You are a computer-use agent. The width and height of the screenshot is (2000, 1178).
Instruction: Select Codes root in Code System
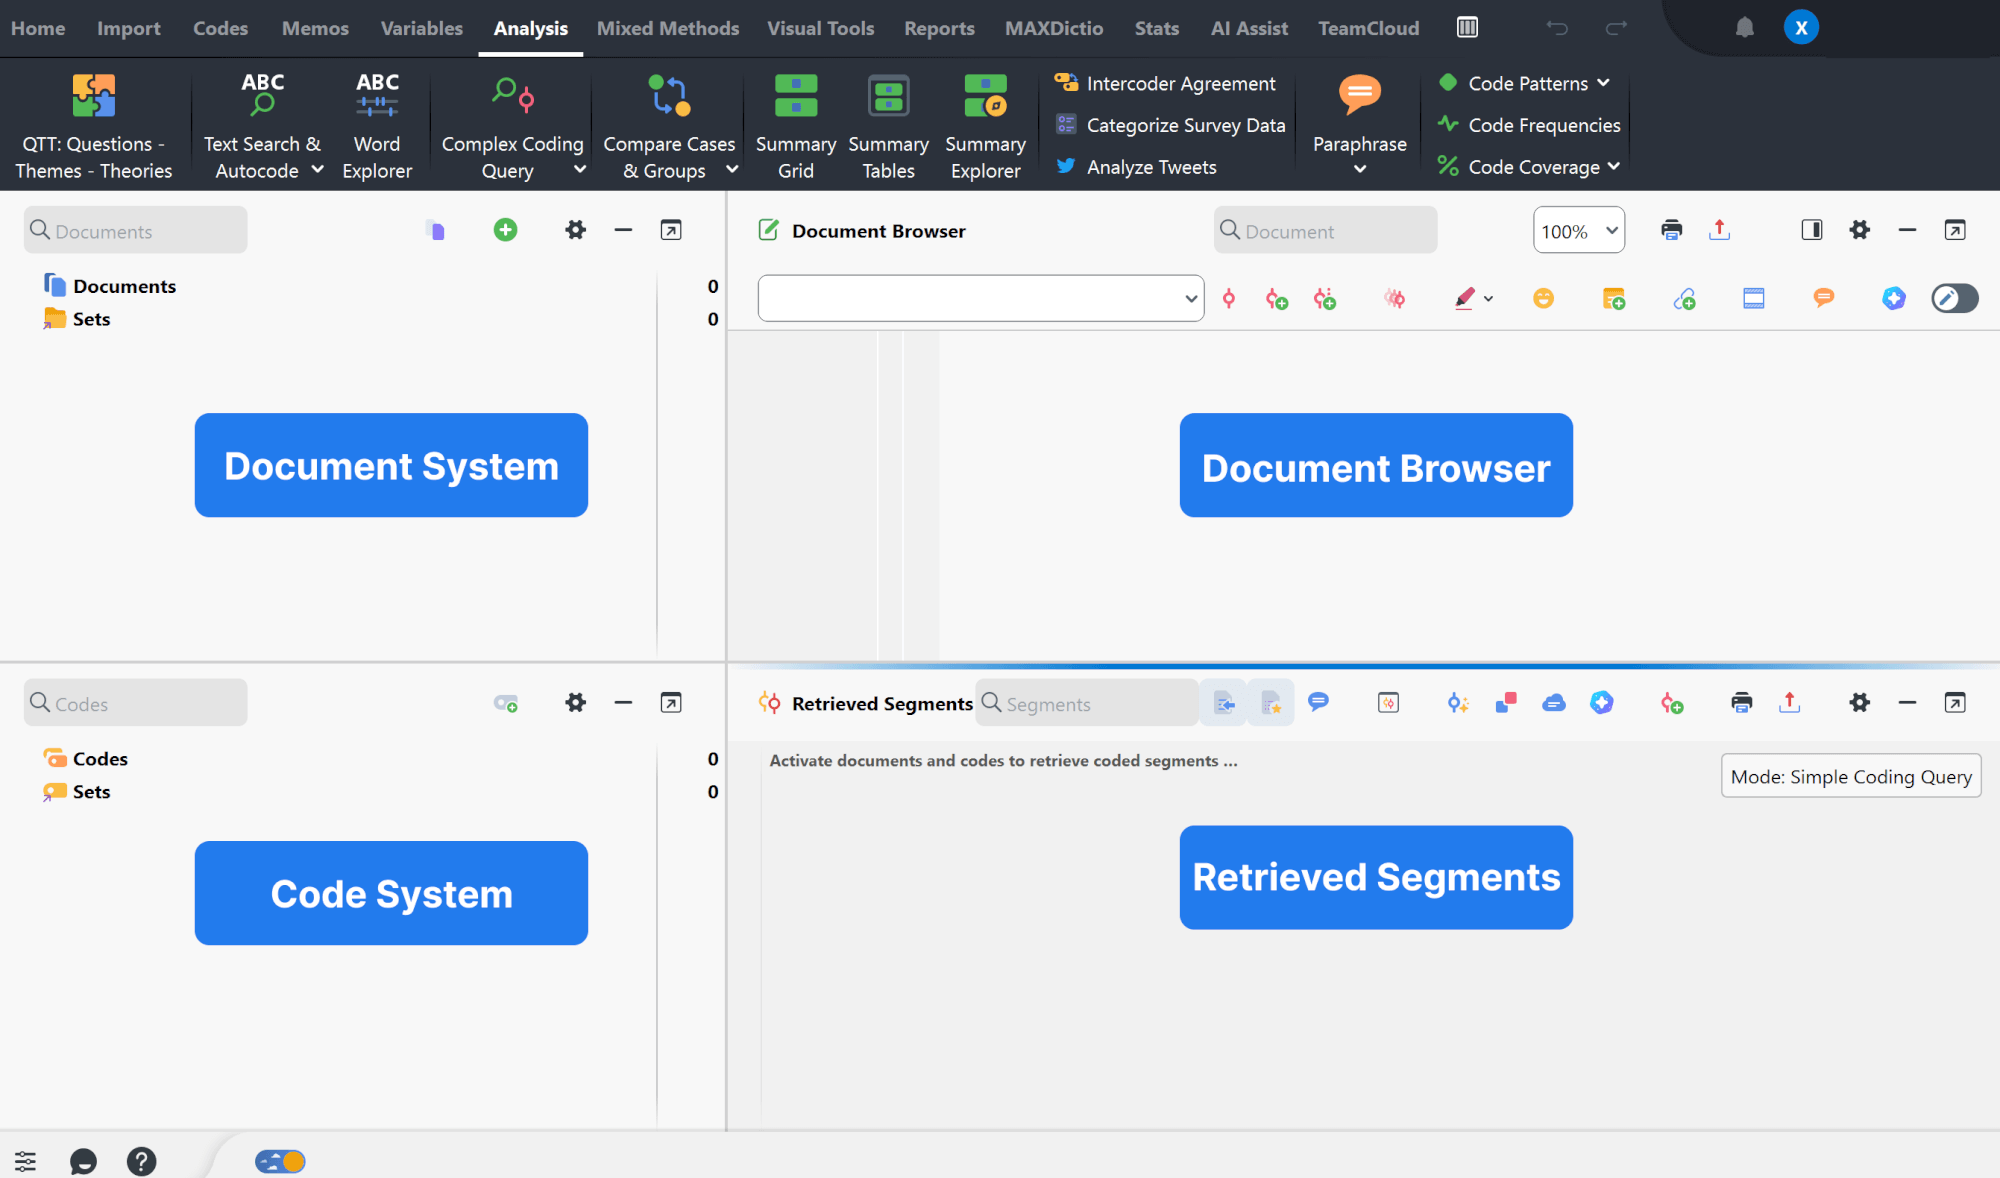coord(100,759)
